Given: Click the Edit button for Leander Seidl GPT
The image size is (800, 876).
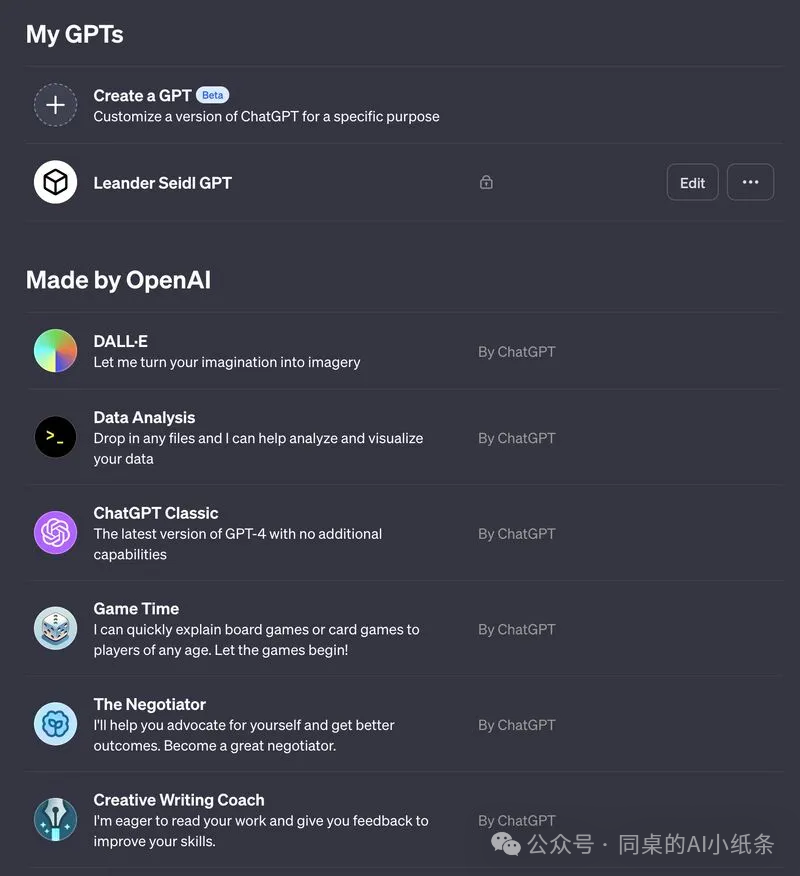Looking at the screenshot, I should (692, 182).
